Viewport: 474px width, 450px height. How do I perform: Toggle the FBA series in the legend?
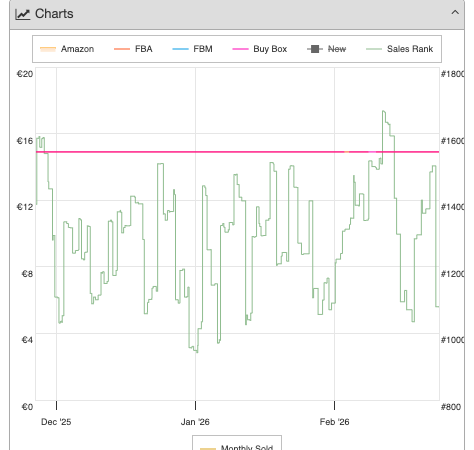[x=133, y=49]
